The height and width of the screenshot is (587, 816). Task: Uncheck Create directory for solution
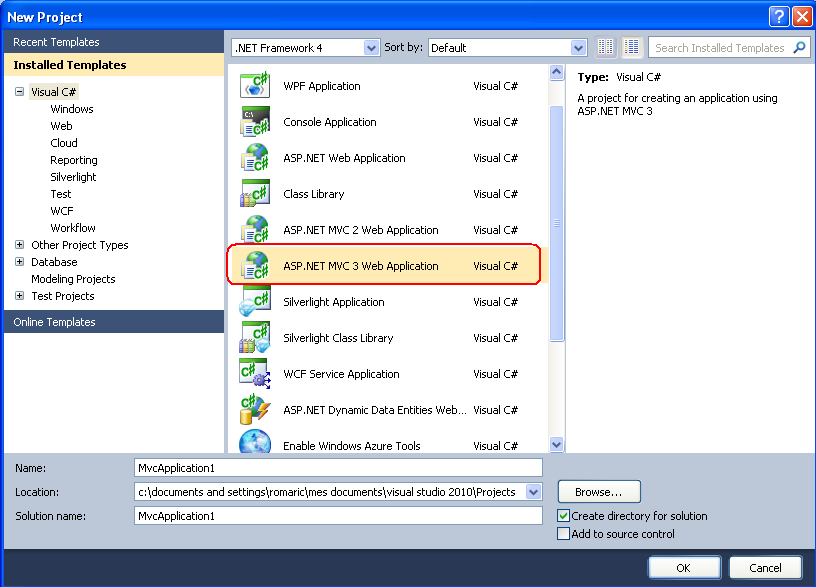pos(564,516)
